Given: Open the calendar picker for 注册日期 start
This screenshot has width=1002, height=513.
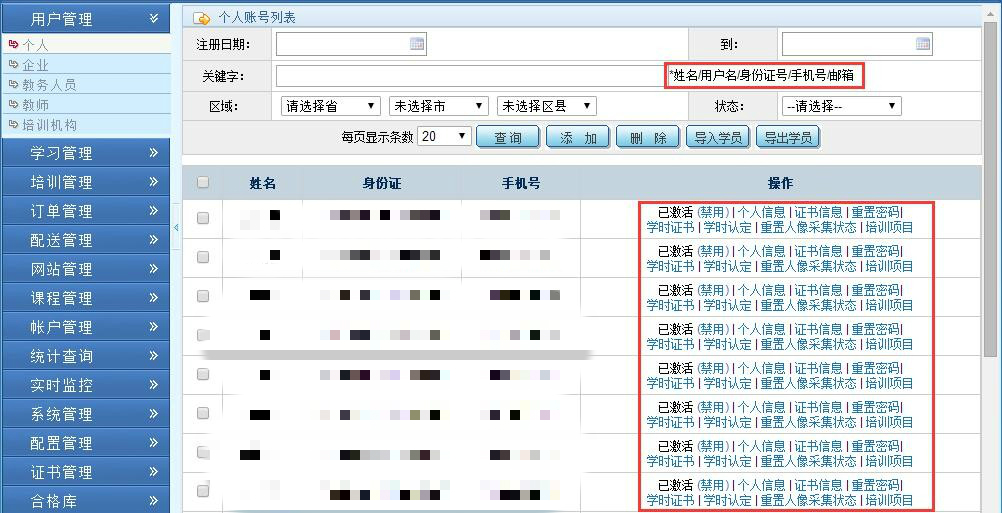Looking at the screenshot, I should click(x=417, y=44).
